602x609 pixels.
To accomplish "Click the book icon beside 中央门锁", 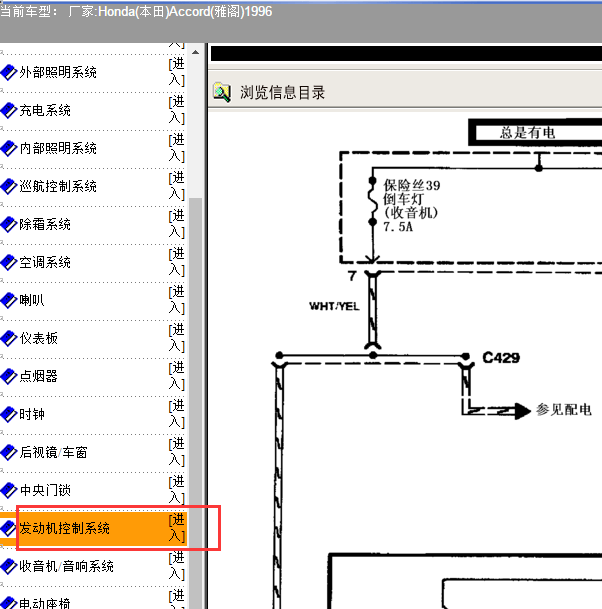I will point(9,491).
